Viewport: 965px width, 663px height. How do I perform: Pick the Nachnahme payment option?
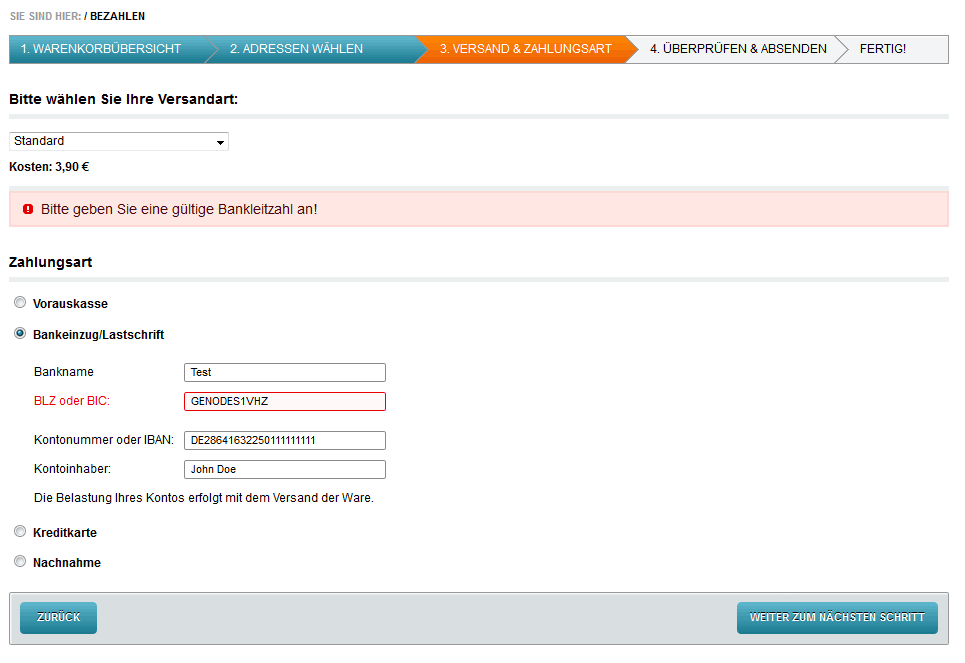[x=20, y=561]
